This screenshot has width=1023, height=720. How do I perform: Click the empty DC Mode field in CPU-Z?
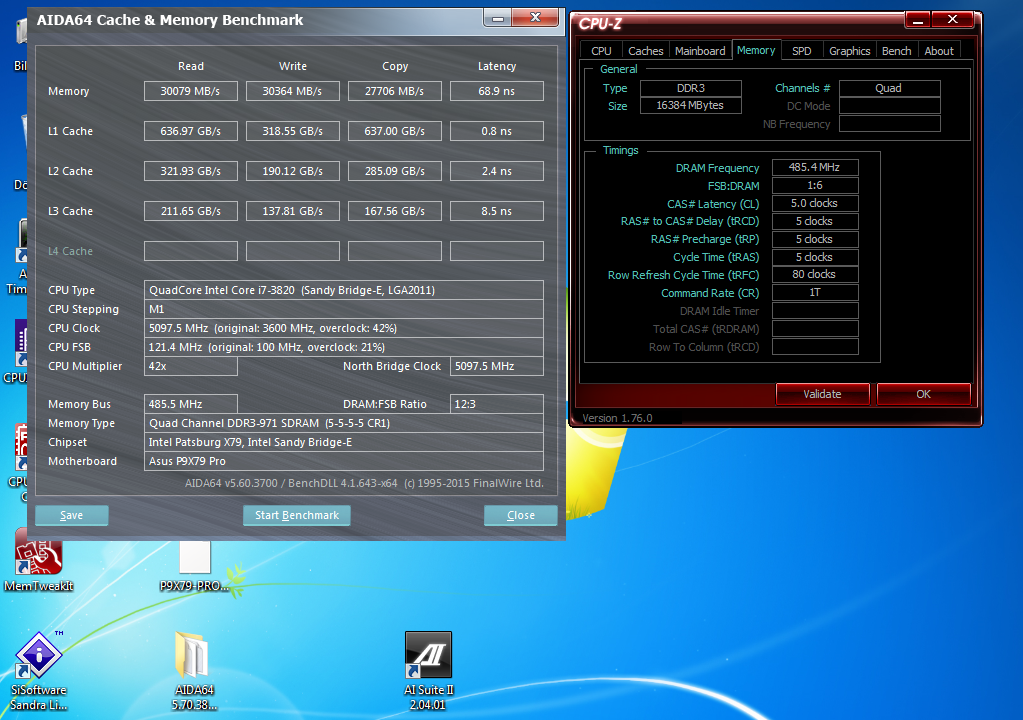[889, 106]
